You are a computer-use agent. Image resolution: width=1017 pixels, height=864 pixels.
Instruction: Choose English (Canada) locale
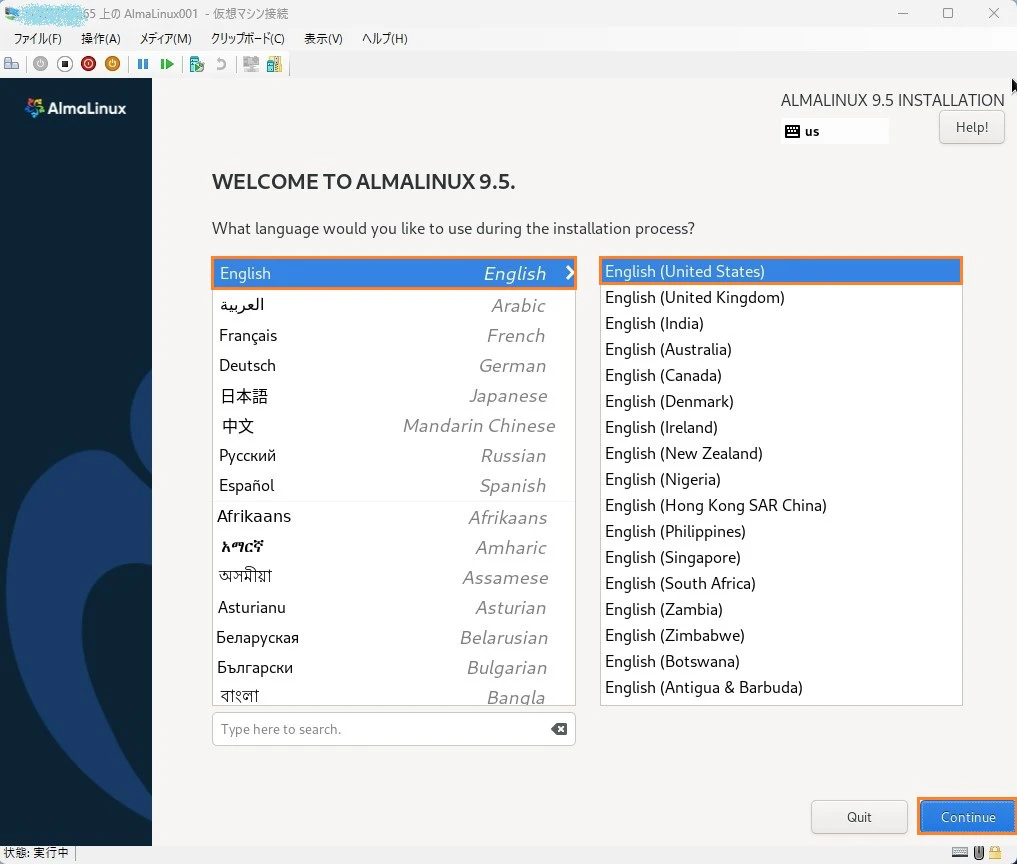pyautogui.click(x=781, y=375)
